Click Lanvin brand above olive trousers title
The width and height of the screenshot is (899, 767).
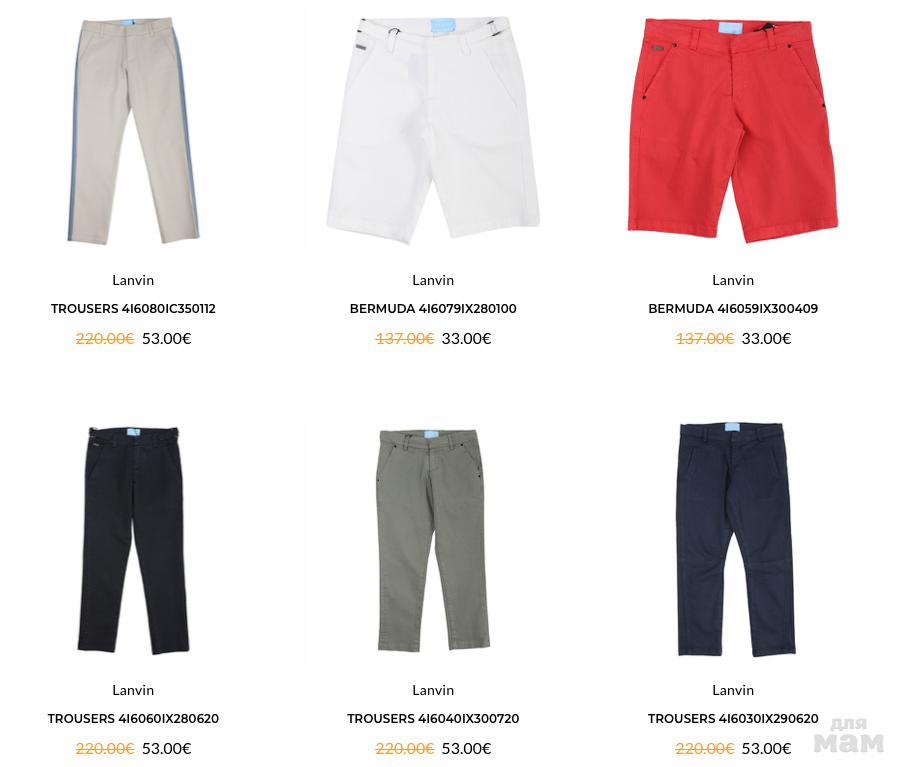[x=433, y=690]
